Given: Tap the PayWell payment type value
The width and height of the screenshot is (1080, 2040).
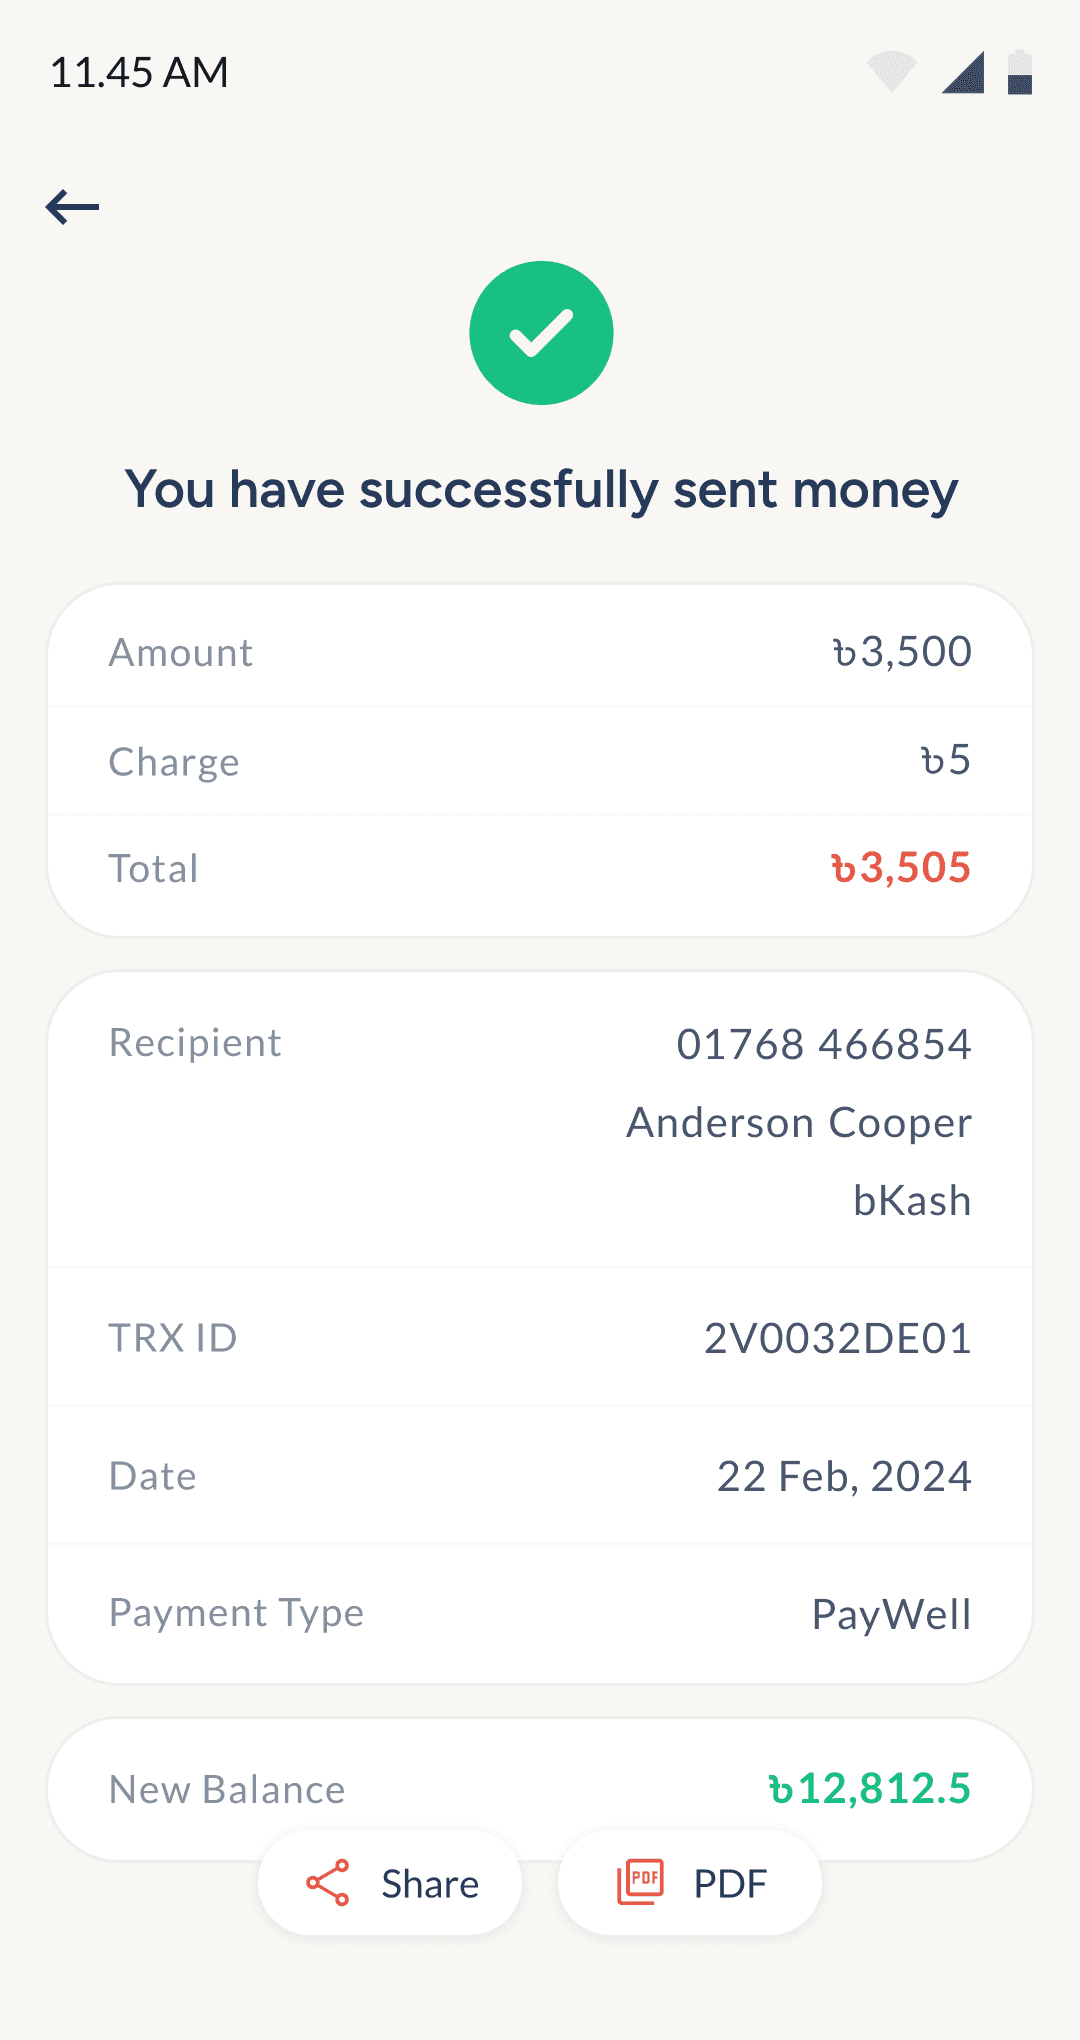Looking at the screenshot, I should [x=891, y=1614].
